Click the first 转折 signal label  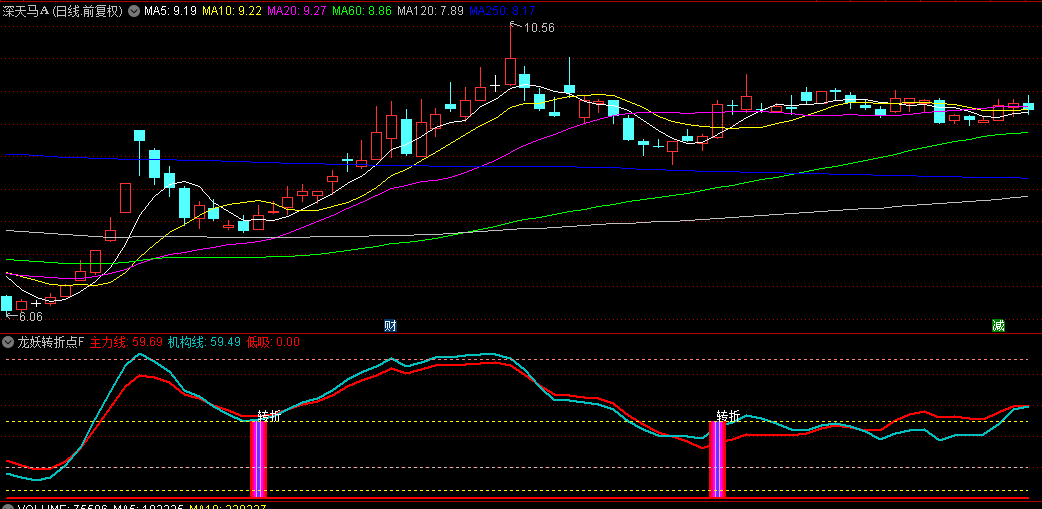click(x=269, y=415)
